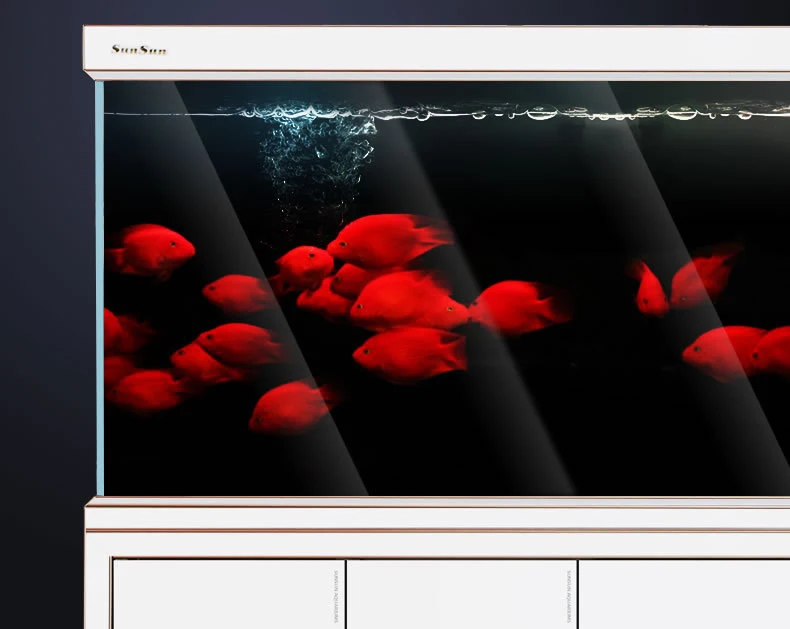Click the vertical label on leftmost cabinet door
Screen dimensions: 790x629
(337, 596)
